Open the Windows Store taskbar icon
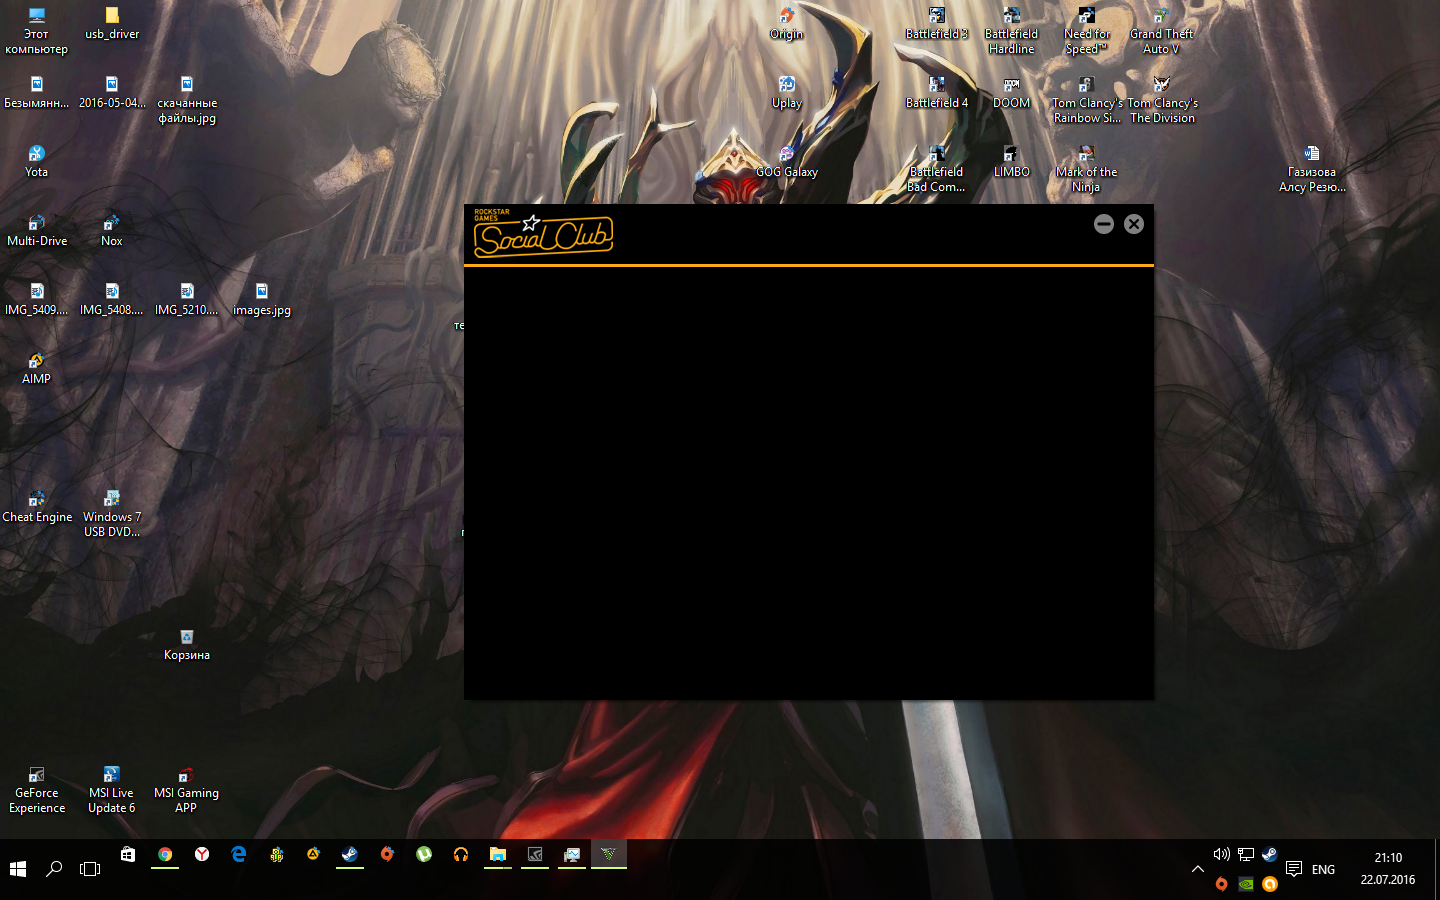The width and height of the screenshot is (1440, 900). coord(128,854)
